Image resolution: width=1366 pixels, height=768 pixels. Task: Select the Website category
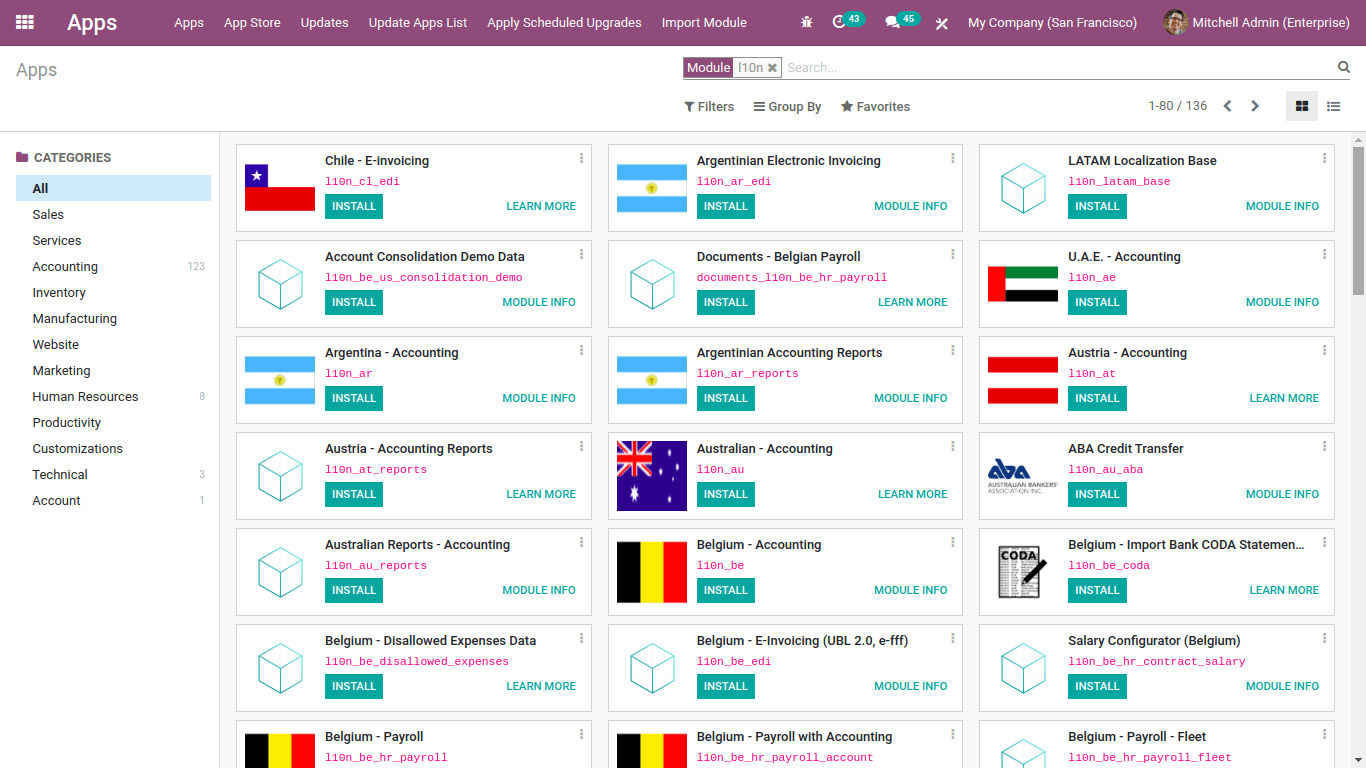[x=113, y=344]
